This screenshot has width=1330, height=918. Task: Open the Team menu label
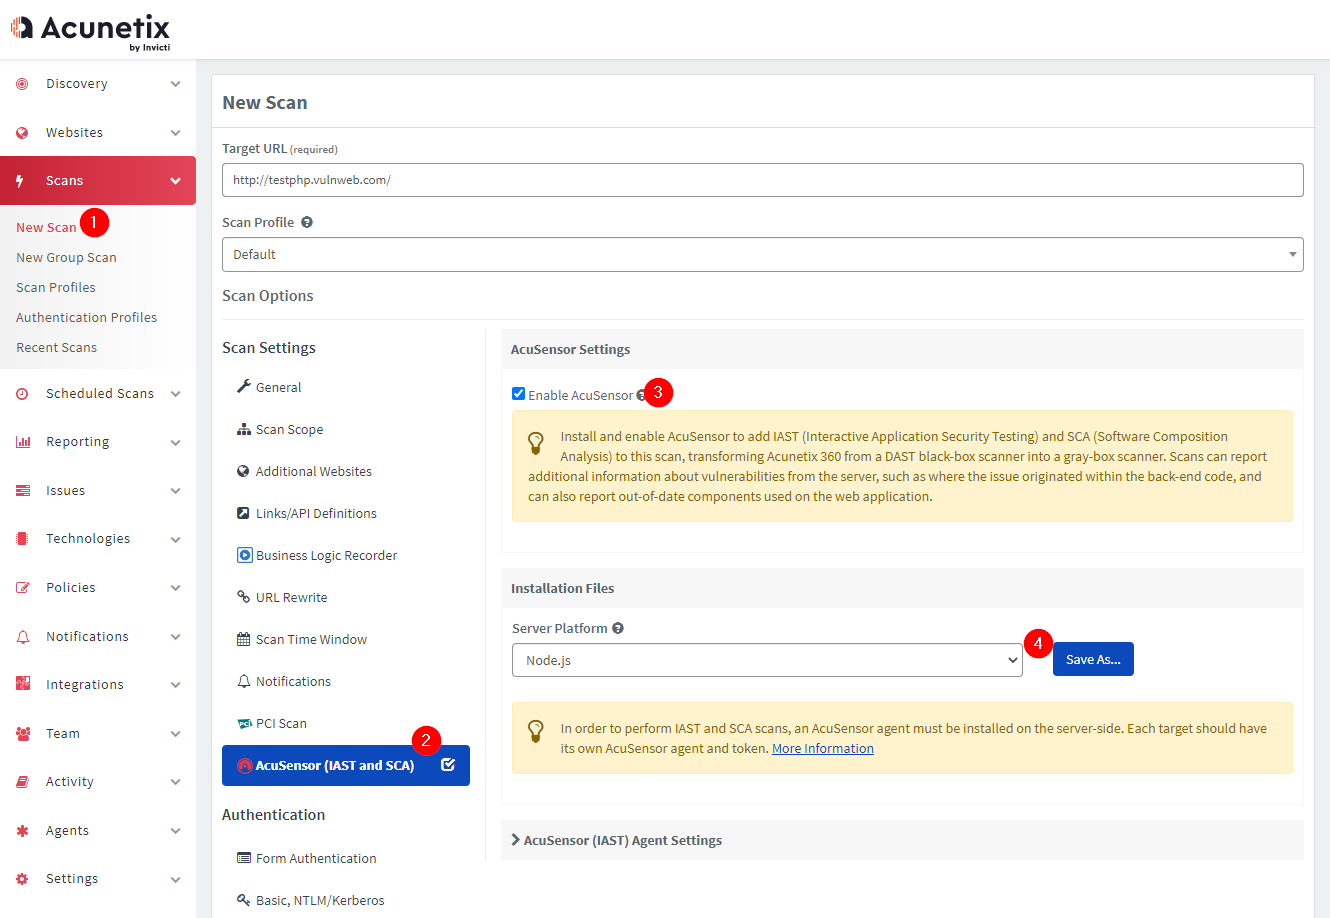click(63, 734)
